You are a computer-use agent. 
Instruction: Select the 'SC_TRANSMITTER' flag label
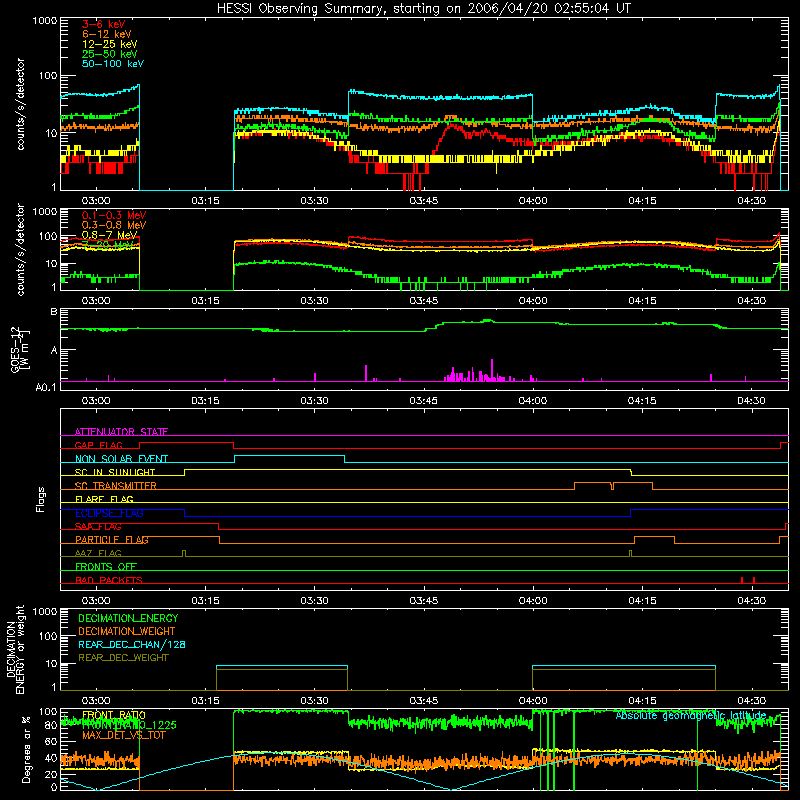(x=116, y=486)
